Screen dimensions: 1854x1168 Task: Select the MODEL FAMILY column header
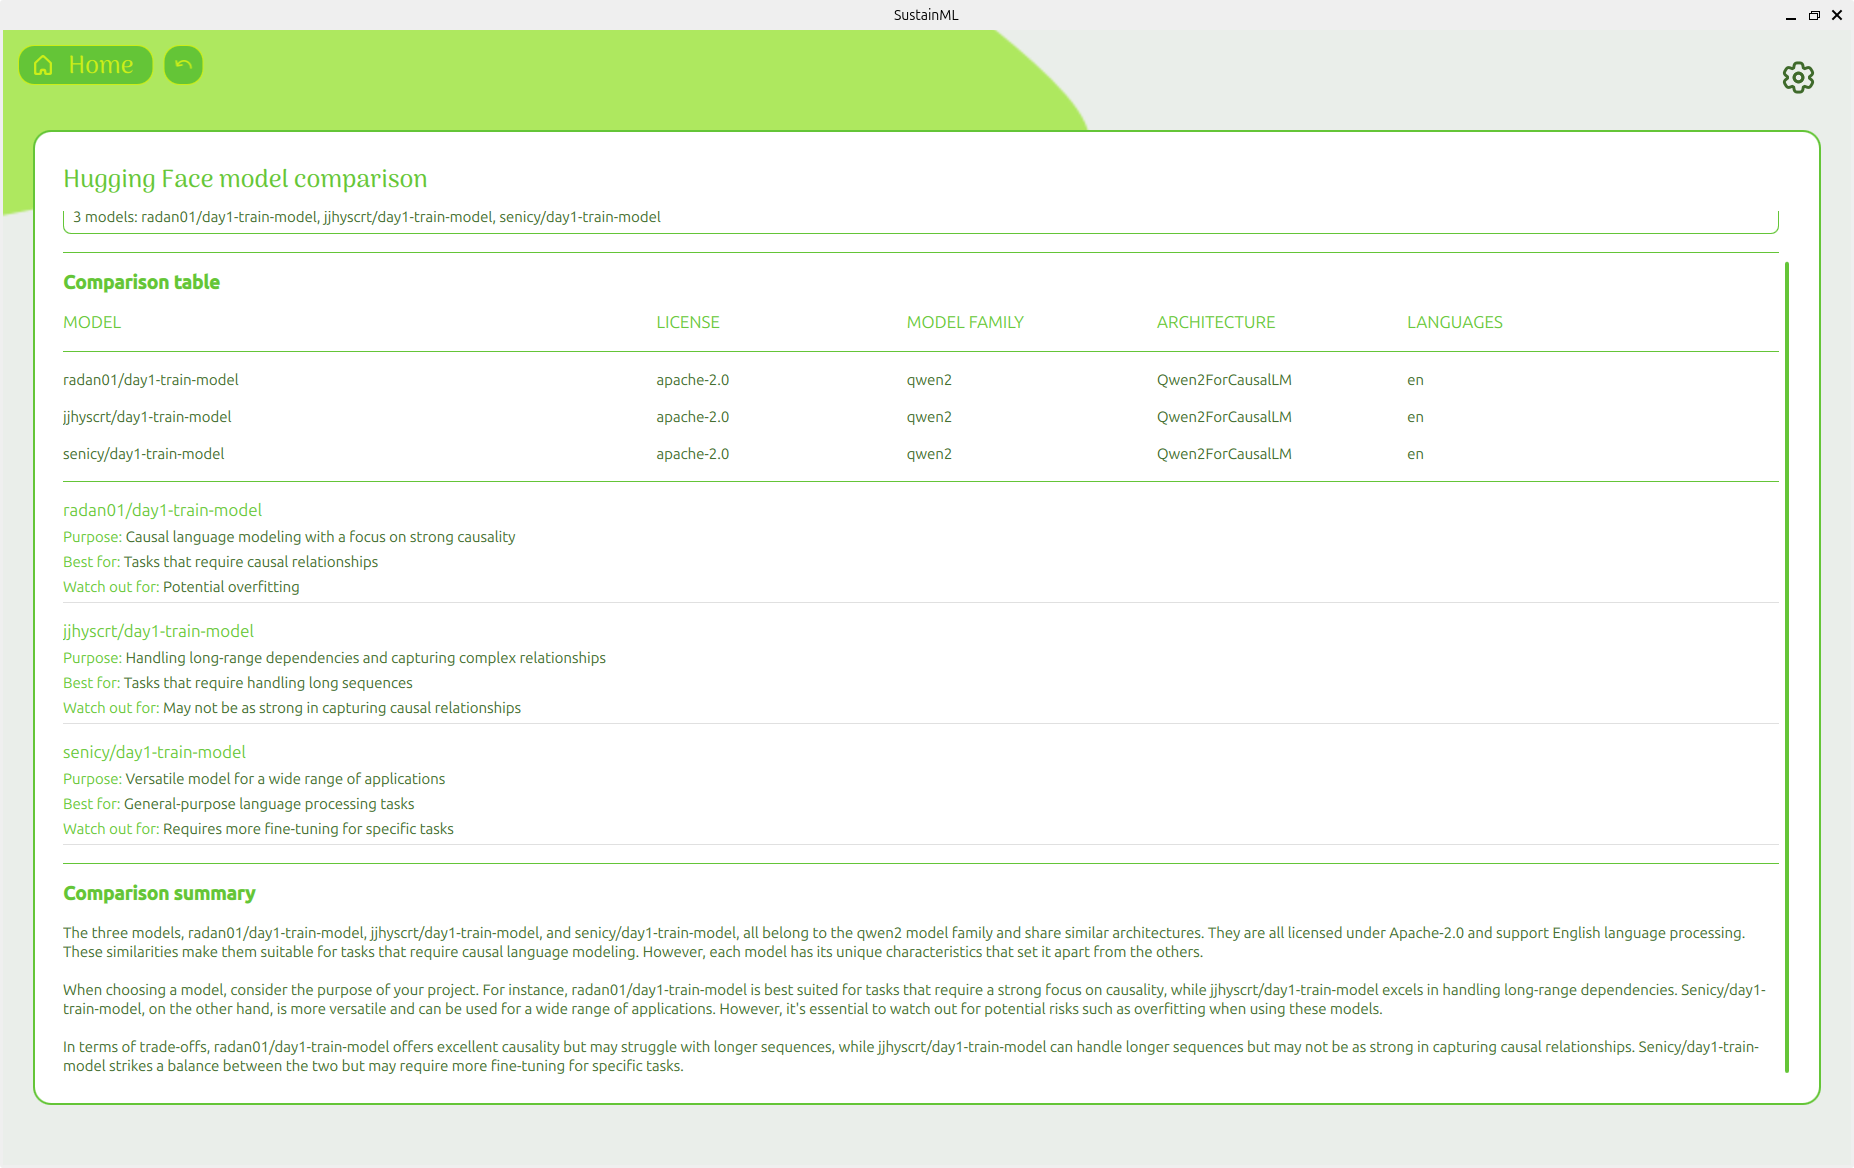click(965, 322)
